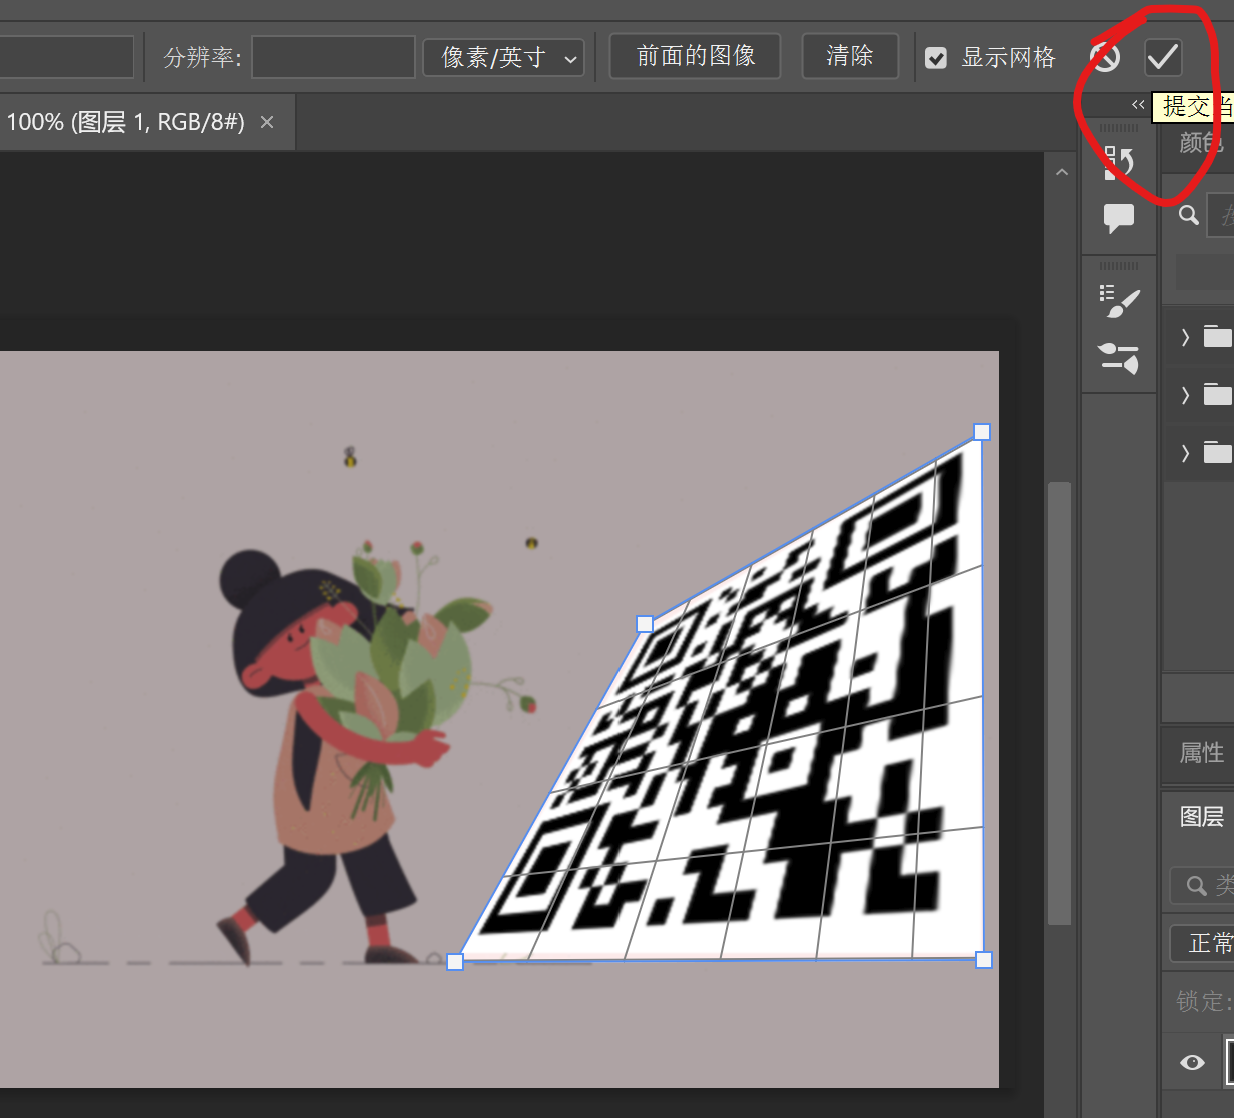Click the search magnifier in upper right panel
Image resolution: width=1234 pixels, height=1118 pixels.
[1188, 215]
